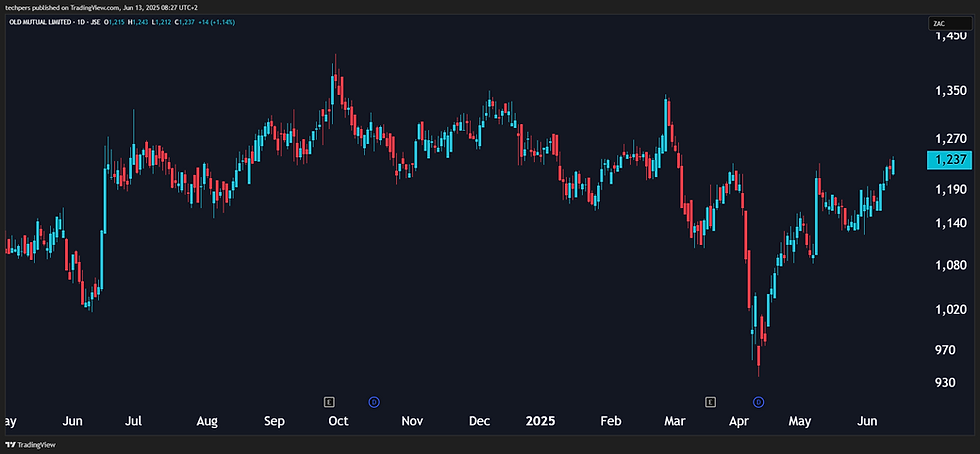Click the OLD MUTUAL LIMITED symbol title

pyautogui.click(x=39, y=22)
